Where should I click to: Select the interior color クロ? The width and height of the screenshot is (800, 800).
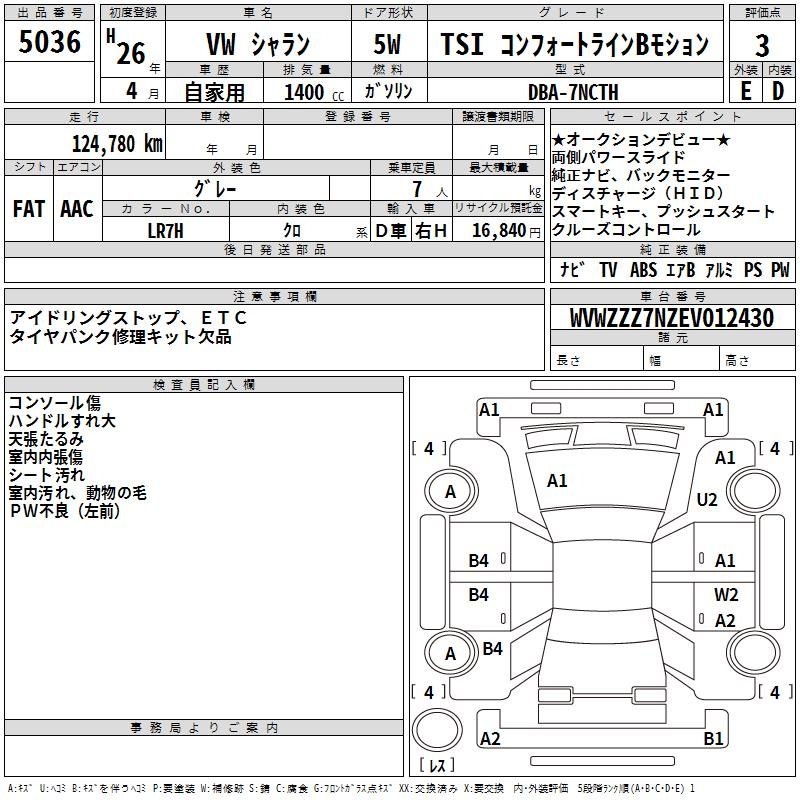(292, 231)
